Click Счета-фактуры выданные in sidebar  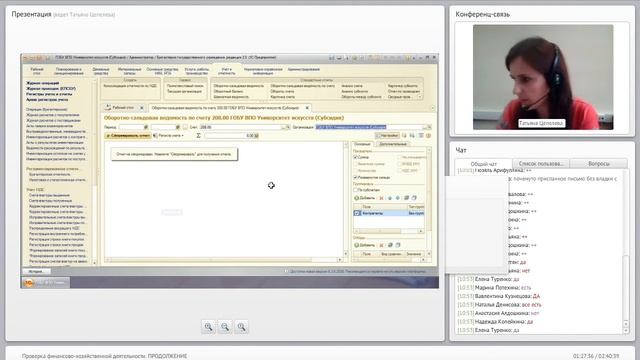(x=49, y=195)
